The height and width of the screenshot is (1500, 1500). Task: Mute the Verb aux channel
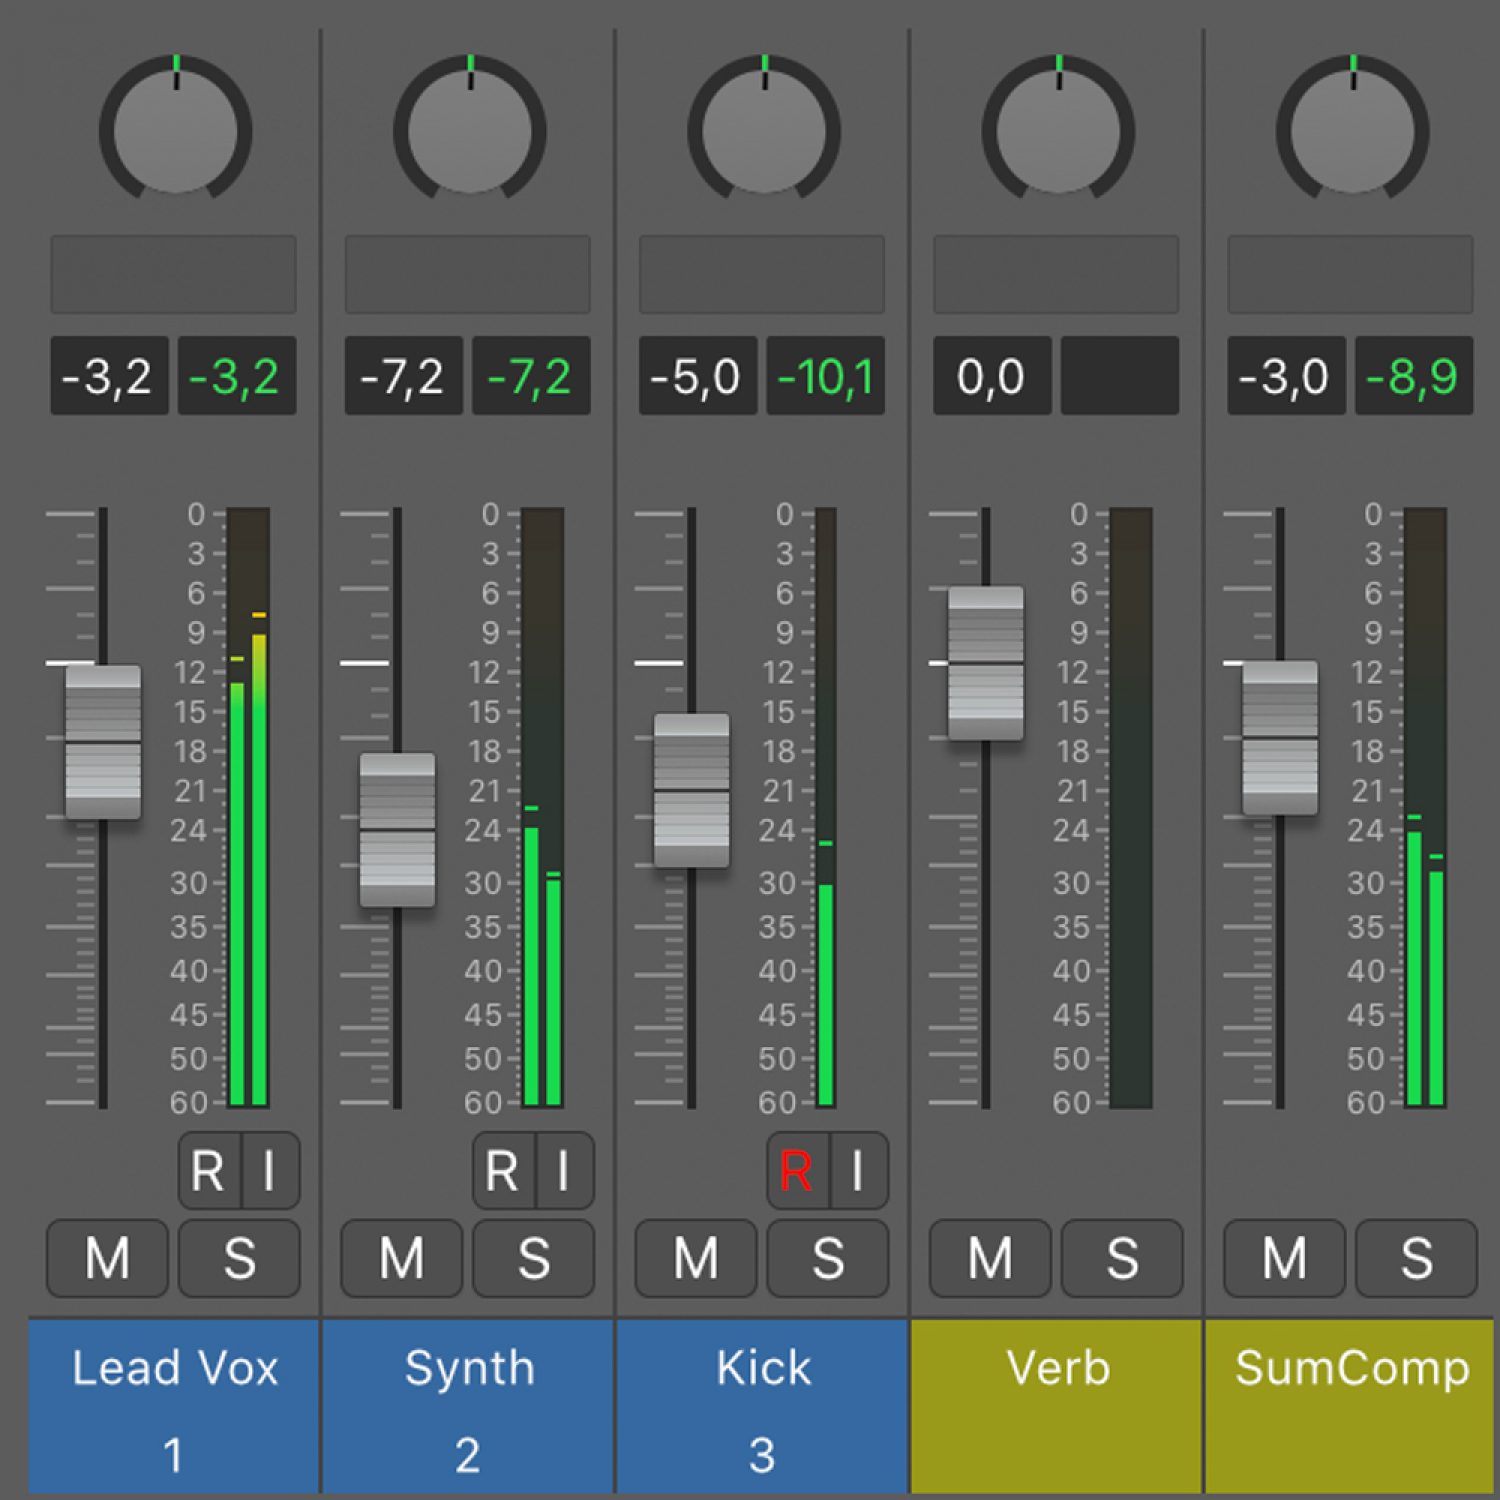point(990,1258)
